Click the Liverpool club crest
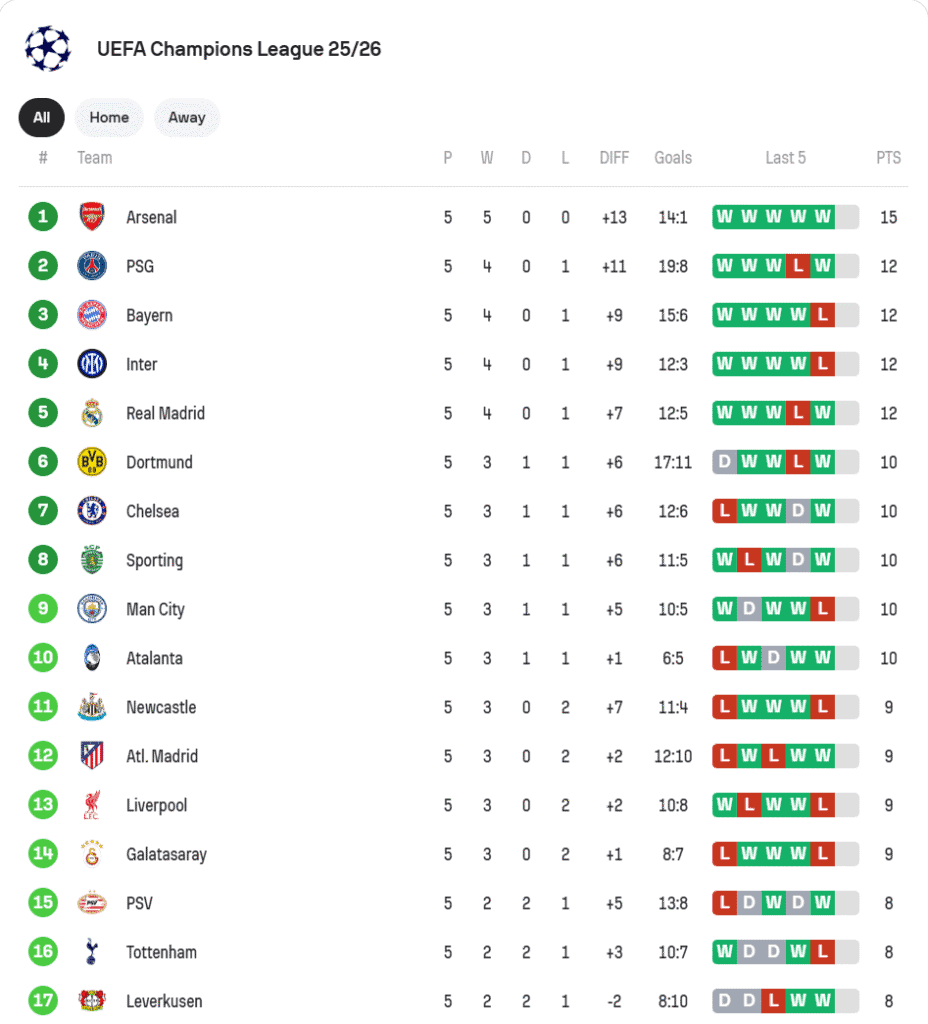 point(92,805)
